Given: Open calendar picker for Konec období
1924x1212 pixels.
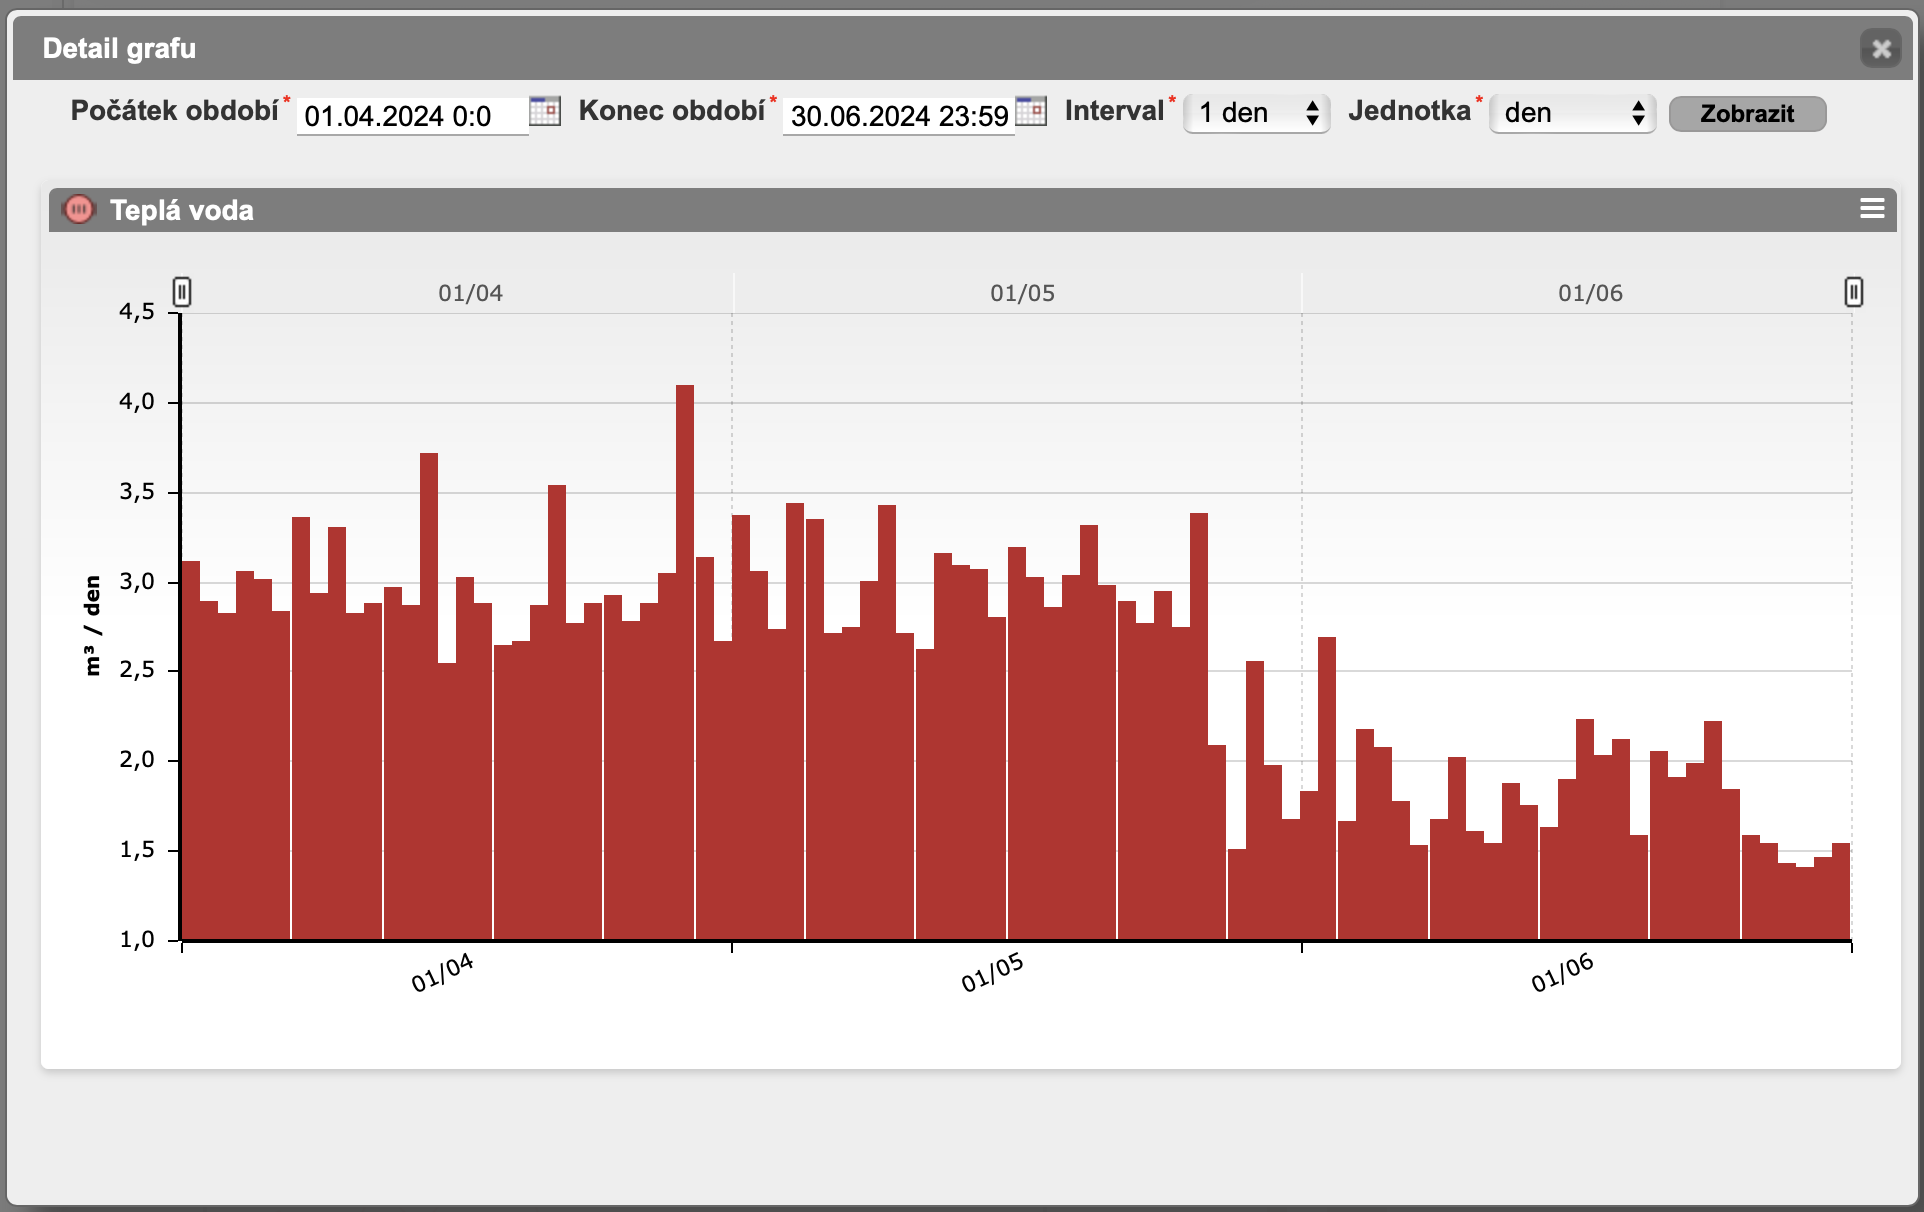Looking at the screenshot, I should coord(1030,111).
